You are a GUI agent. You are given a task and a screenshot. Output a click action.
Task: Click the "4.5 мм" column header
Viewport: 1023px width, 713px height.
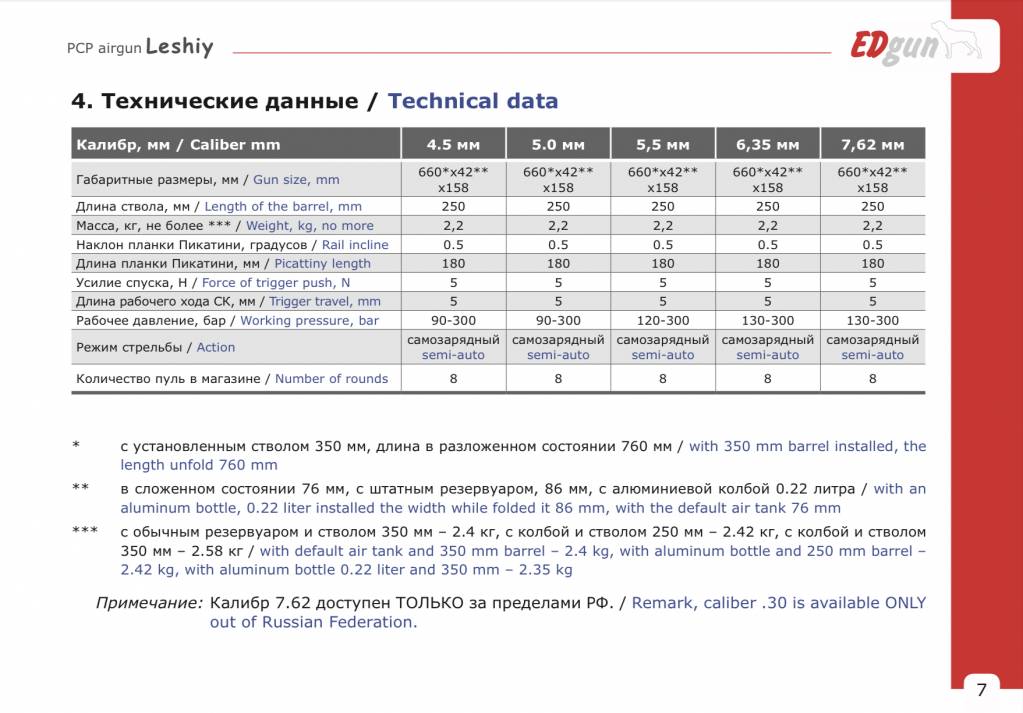click(x=453, y=144)
